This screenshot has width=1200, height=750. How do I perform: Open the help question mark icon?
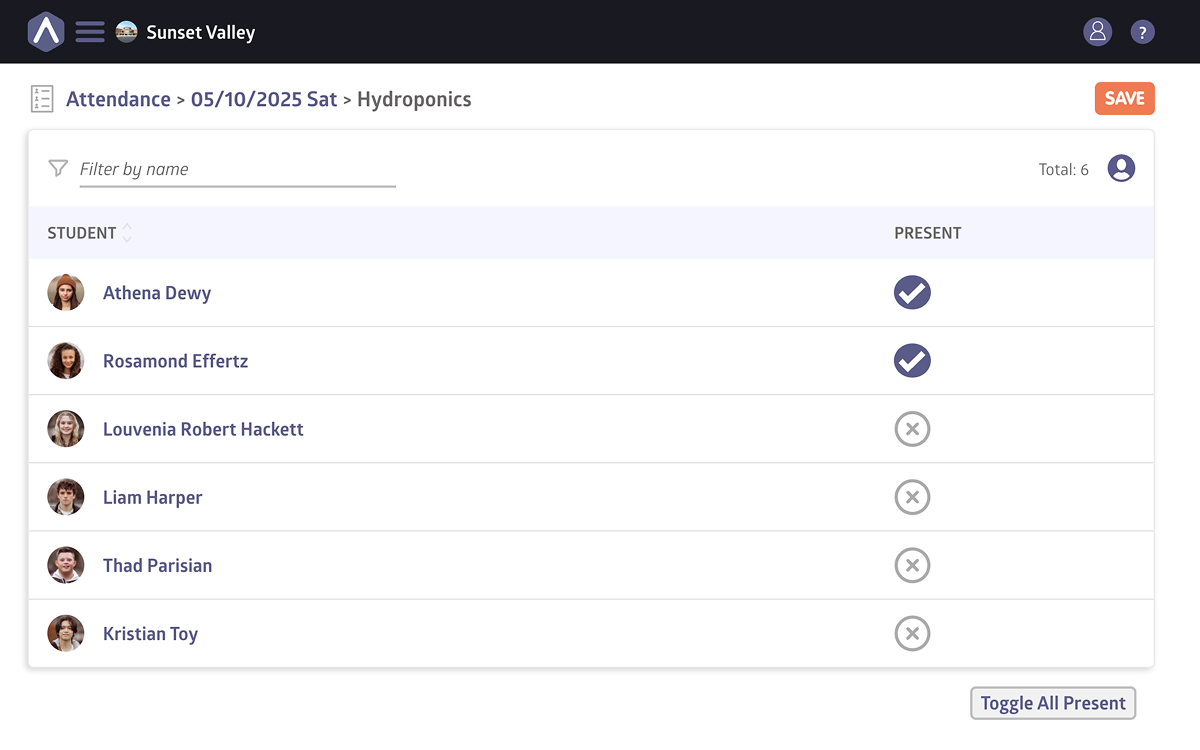click(x=1142, y=32)
